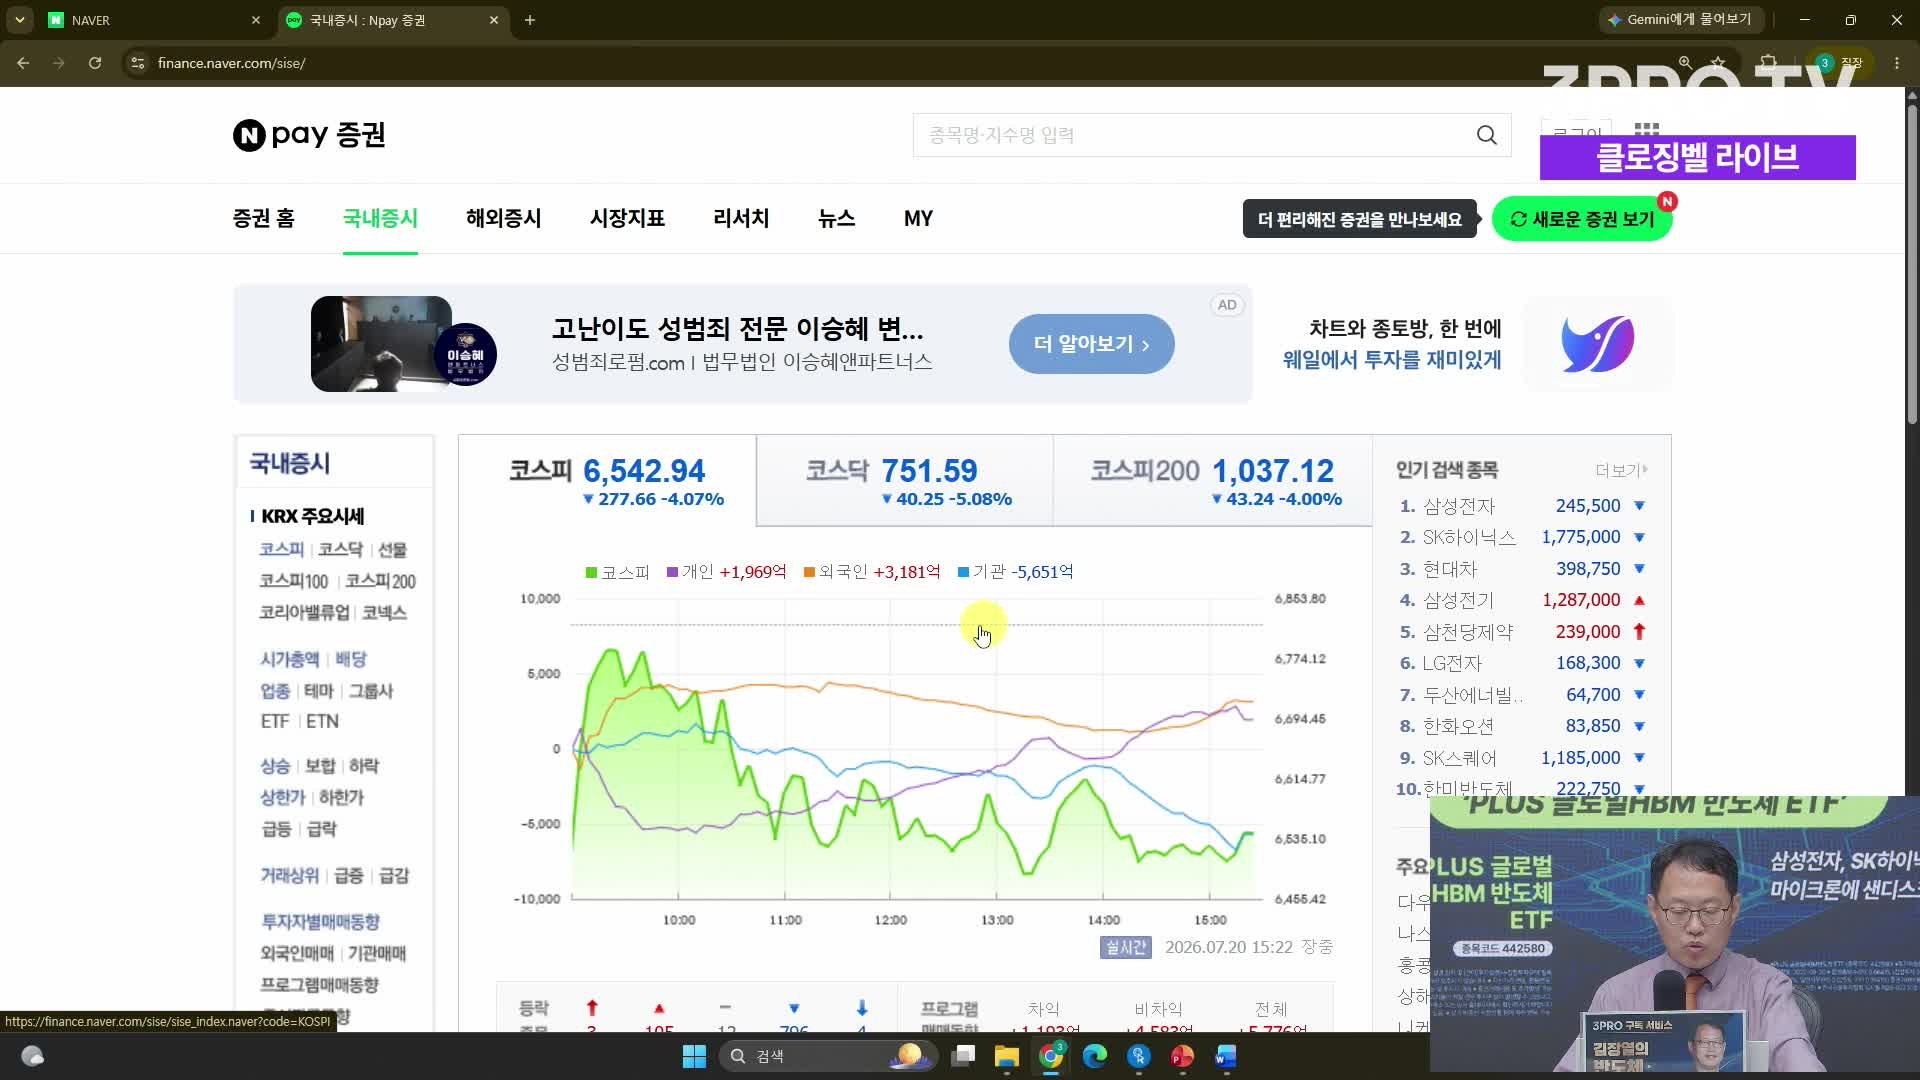Open the tab search dropdown arrow
The width and height of the screenshot is (1920, 1080).
19,20
